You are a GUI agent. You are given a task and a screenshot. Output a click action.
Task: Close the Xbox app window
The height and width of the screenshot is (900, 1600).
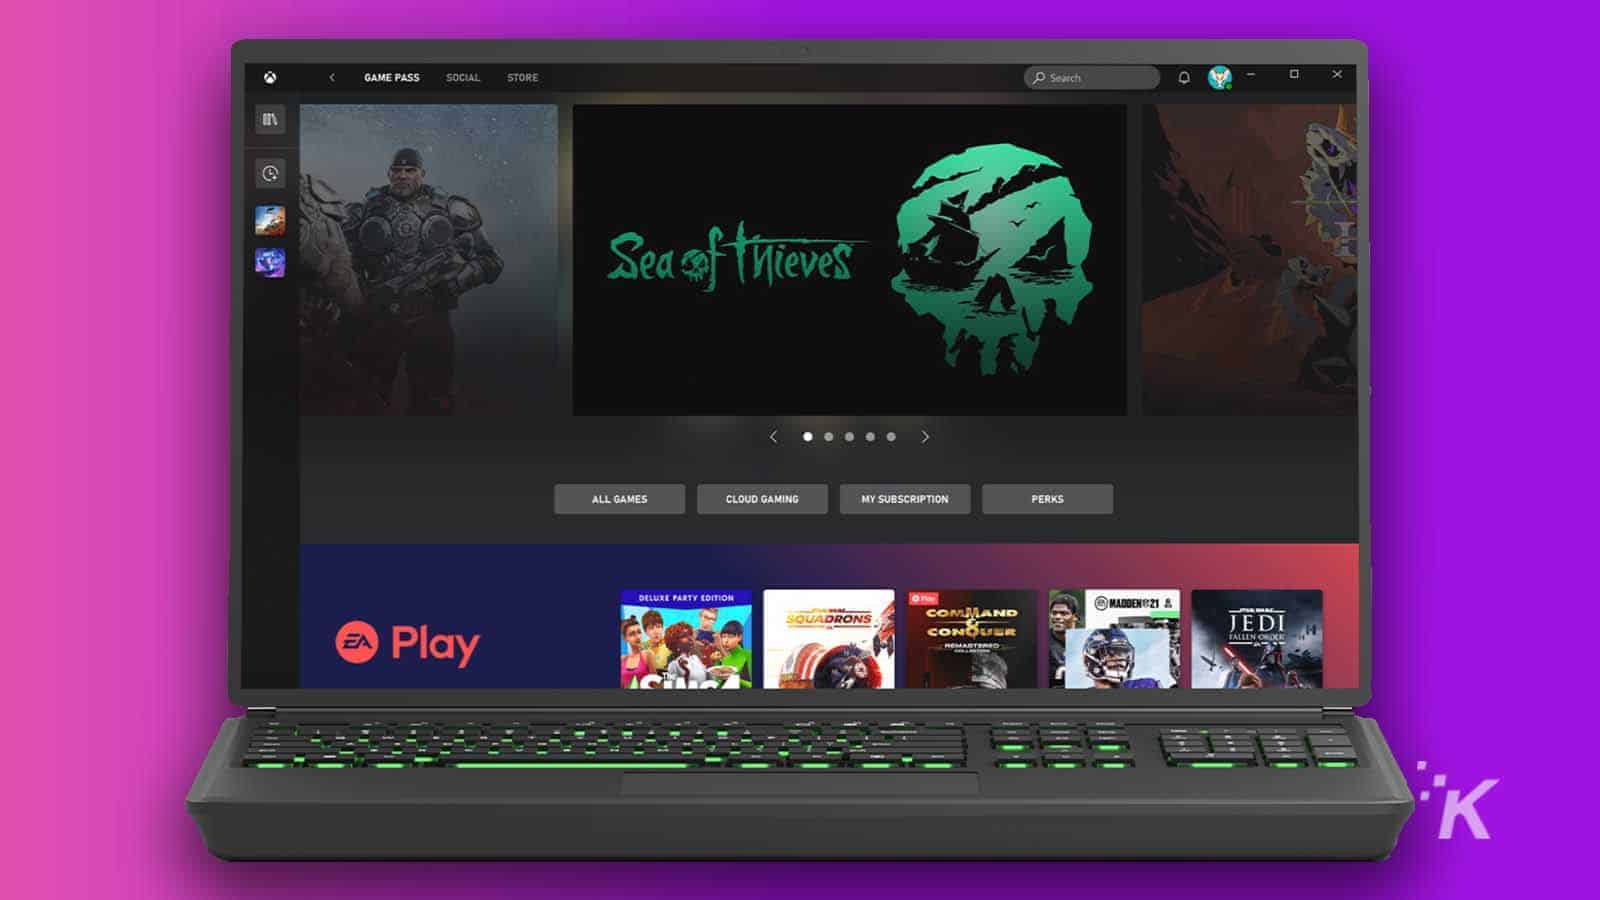point(1337,74)
